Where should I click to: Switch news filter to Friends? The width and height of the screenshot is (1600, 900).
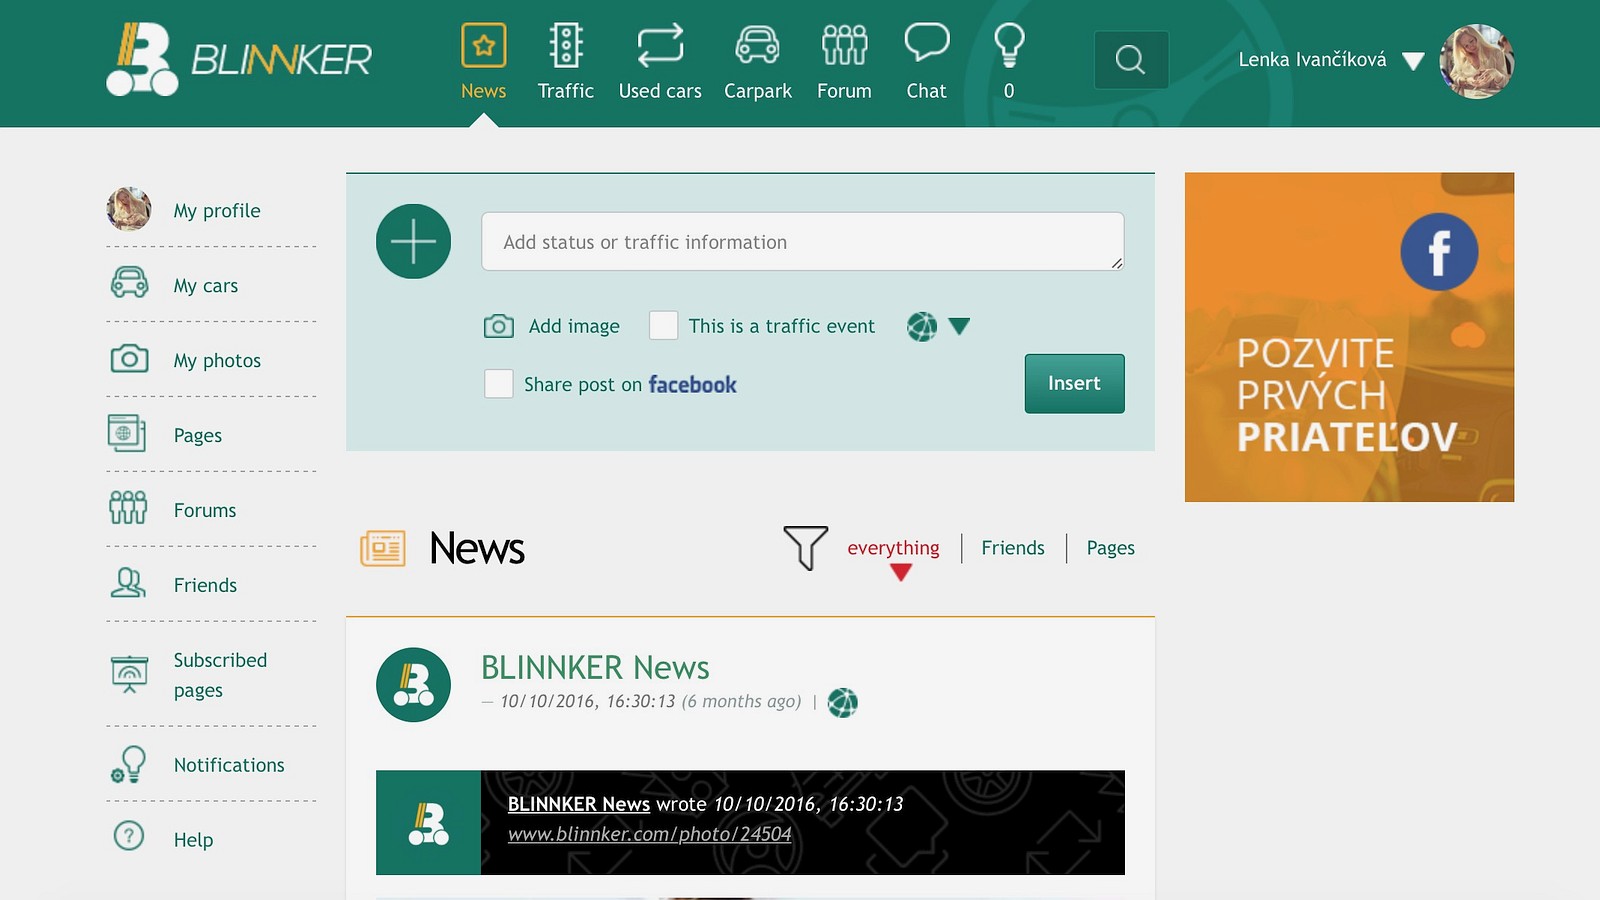point(1012,548)
